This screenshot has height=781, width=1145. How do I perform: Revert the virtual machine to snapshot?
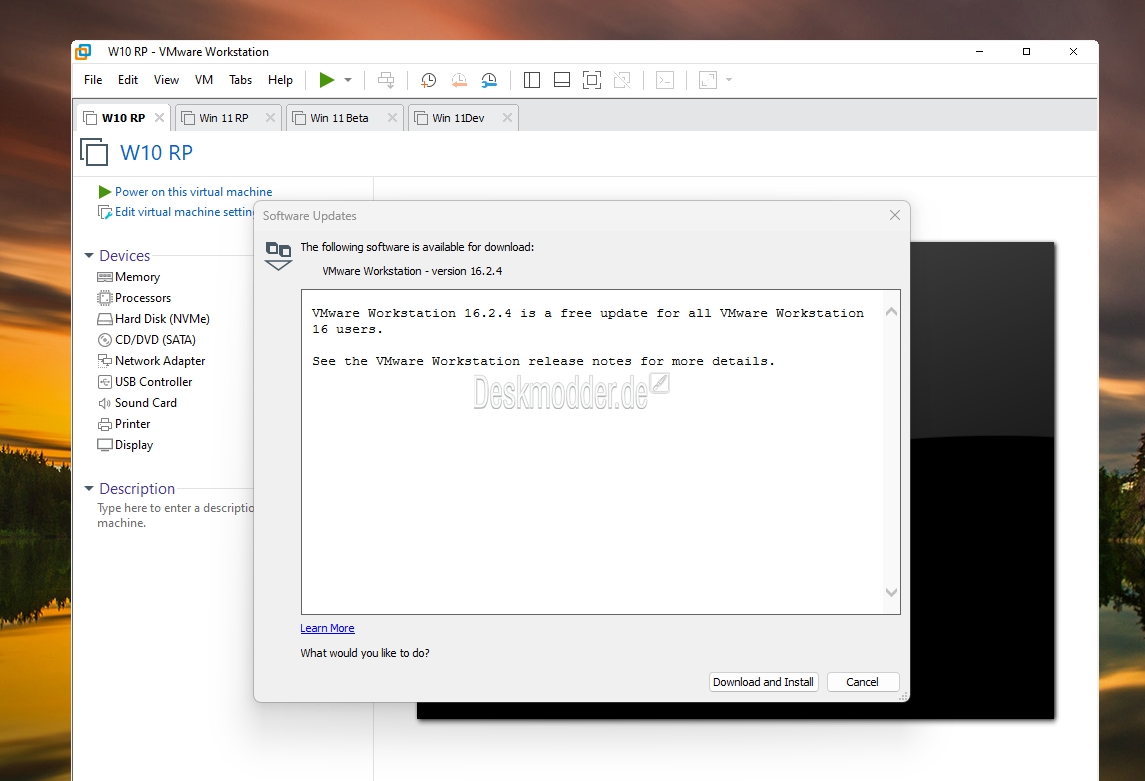pyautogui.click(x=459, y=80)
